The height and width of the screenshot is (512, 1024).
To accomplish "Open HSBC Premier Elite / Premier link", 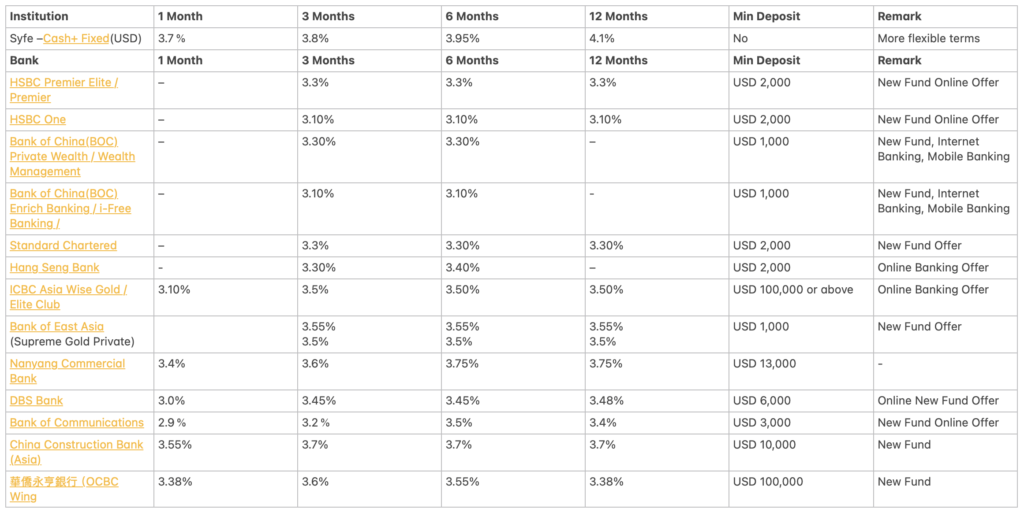I will coord(64,90).
